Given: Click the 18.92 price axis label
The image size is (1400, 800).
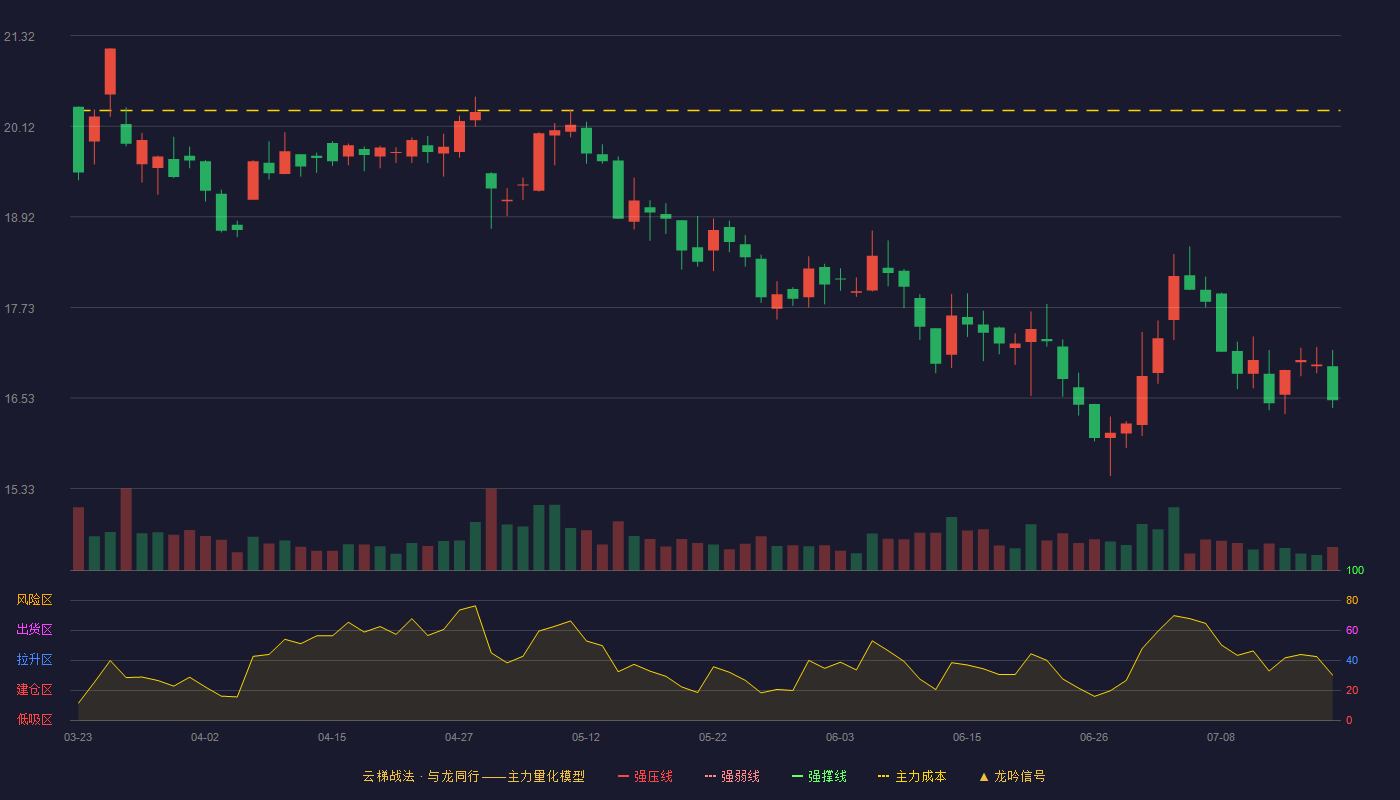Looking at the screenshot, I should (x=19, y=218).
